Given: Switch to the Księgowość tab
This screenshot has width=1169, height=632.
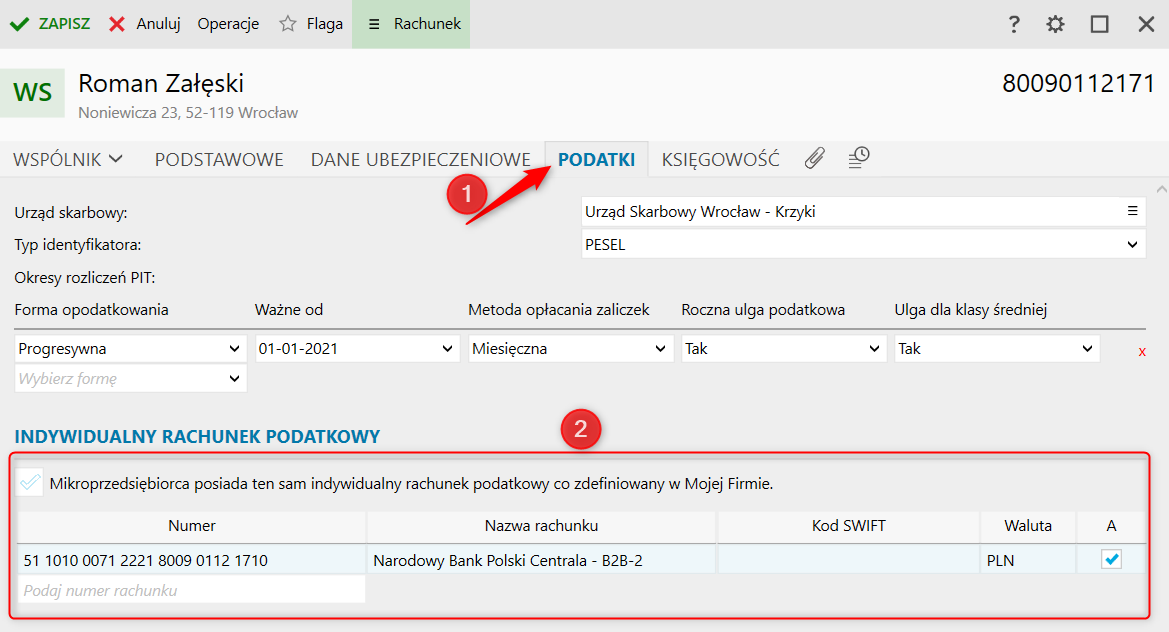Looking at the screenshot, I should pyautogui.click(x=720, y=159).
